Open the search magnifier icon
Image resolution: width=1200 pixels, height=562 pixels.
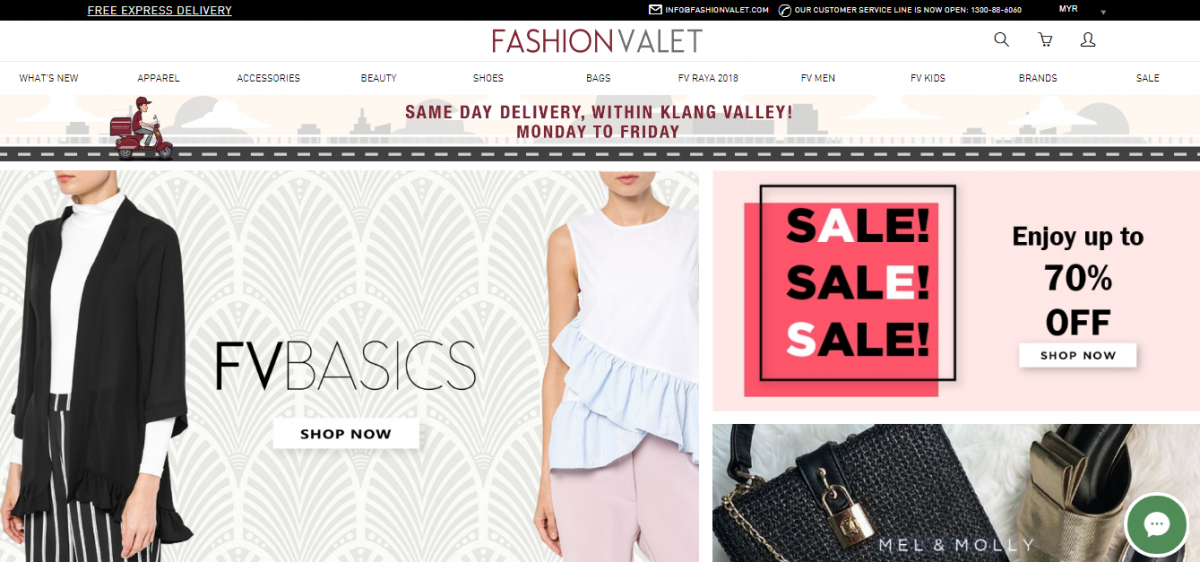[x=1001, y=40]
